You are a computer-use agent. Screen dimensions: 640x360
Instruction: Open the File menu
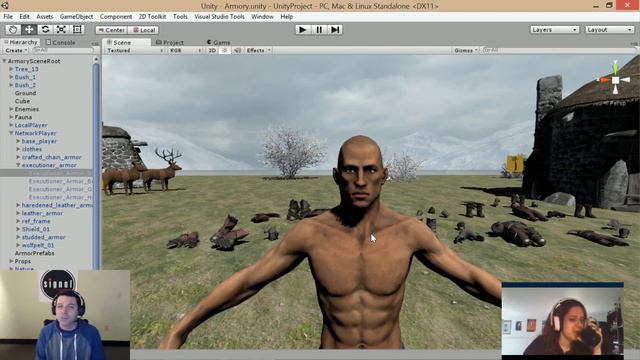point(8,17)
